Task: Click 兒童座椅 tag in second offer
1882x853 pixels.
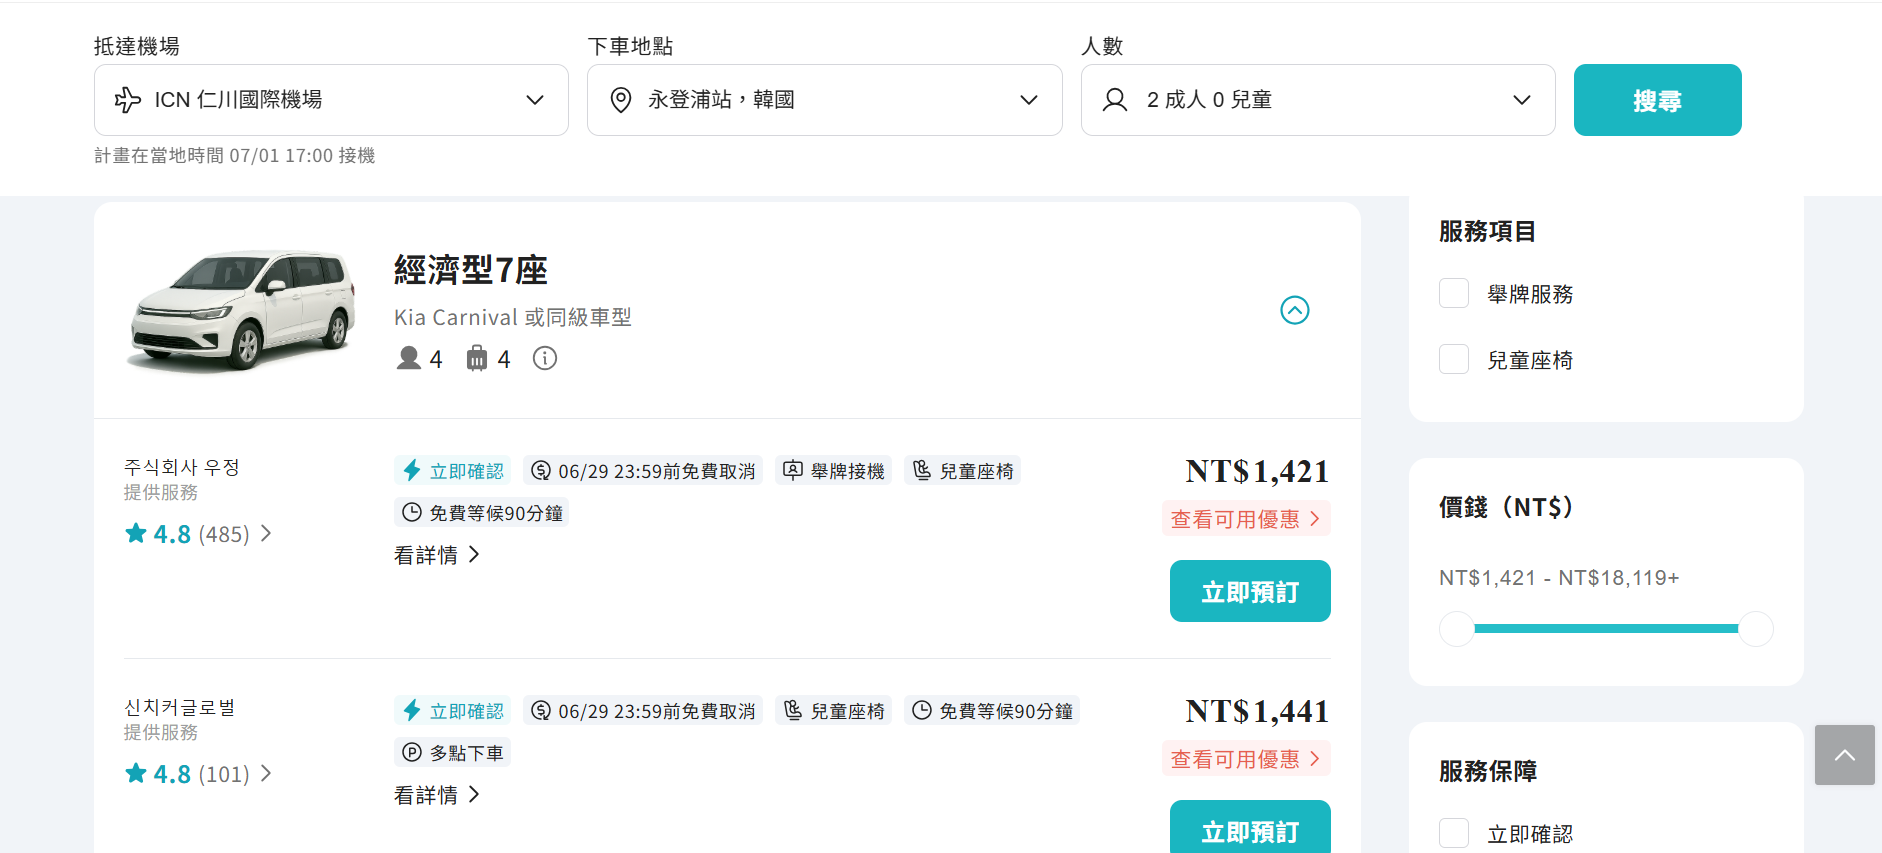Action: tap(834, 711)
